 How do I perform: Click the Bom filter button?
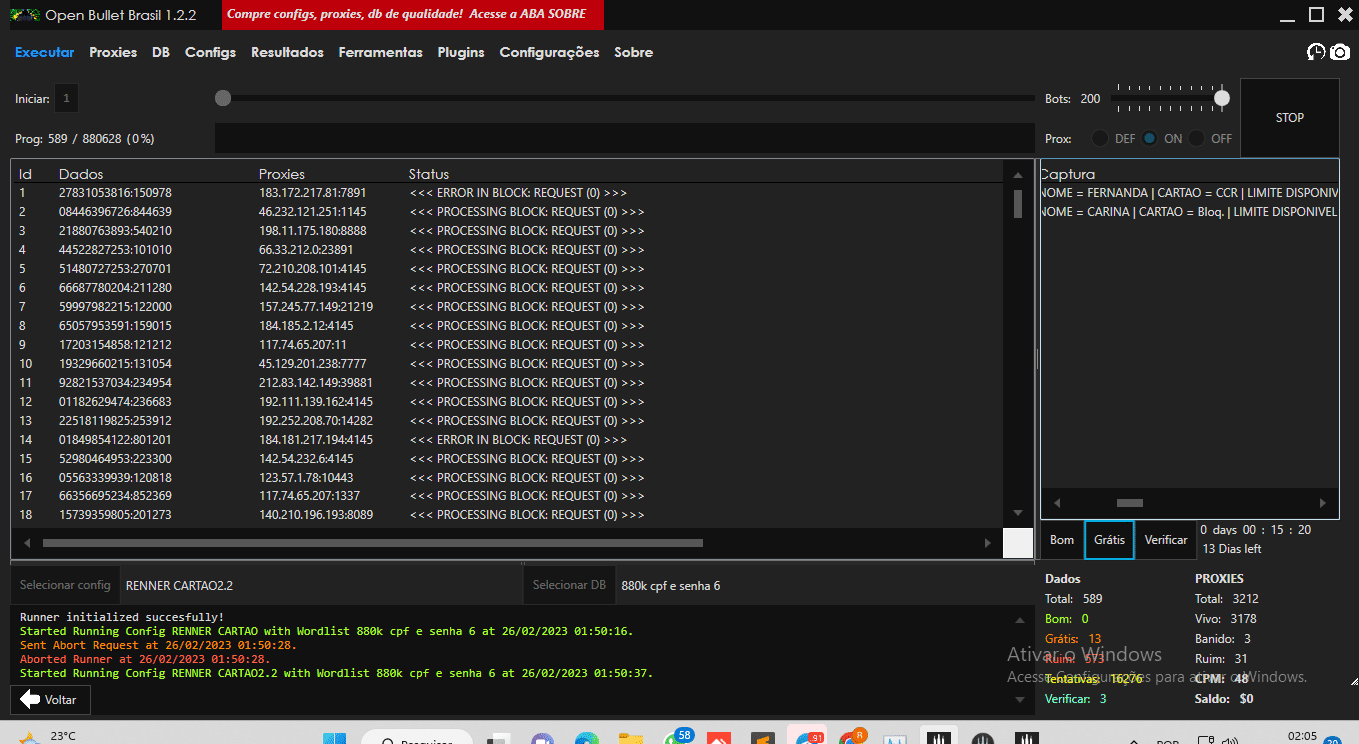[x=1062, y=540]
